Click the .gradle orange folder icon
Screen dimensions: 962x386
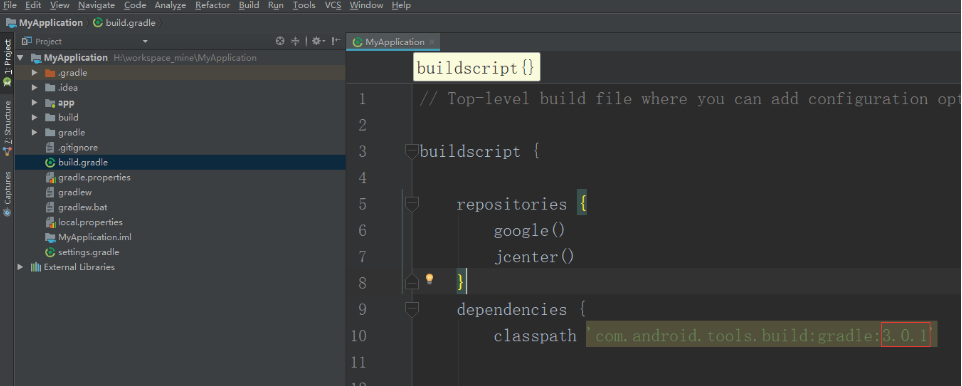pyautogui.click(x=50, y=73)
